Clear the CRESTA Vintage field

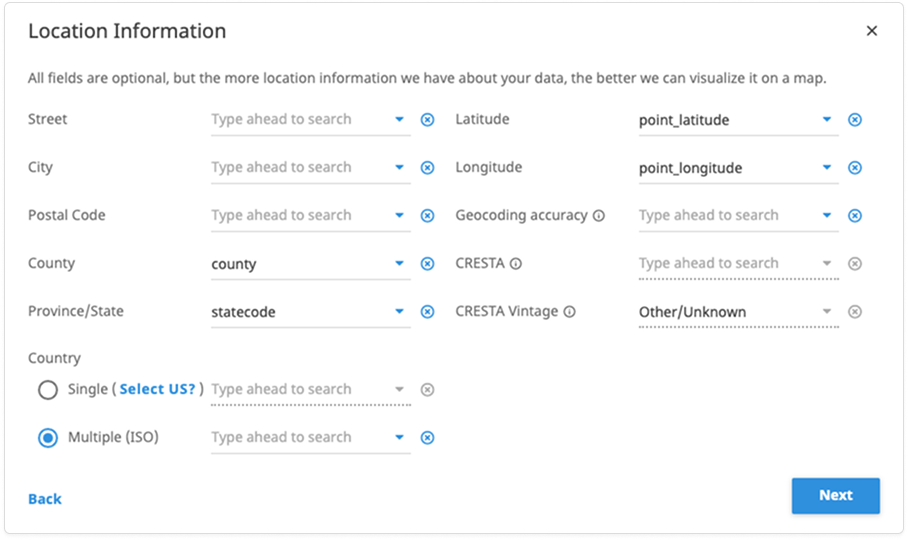tap(855, 311)
